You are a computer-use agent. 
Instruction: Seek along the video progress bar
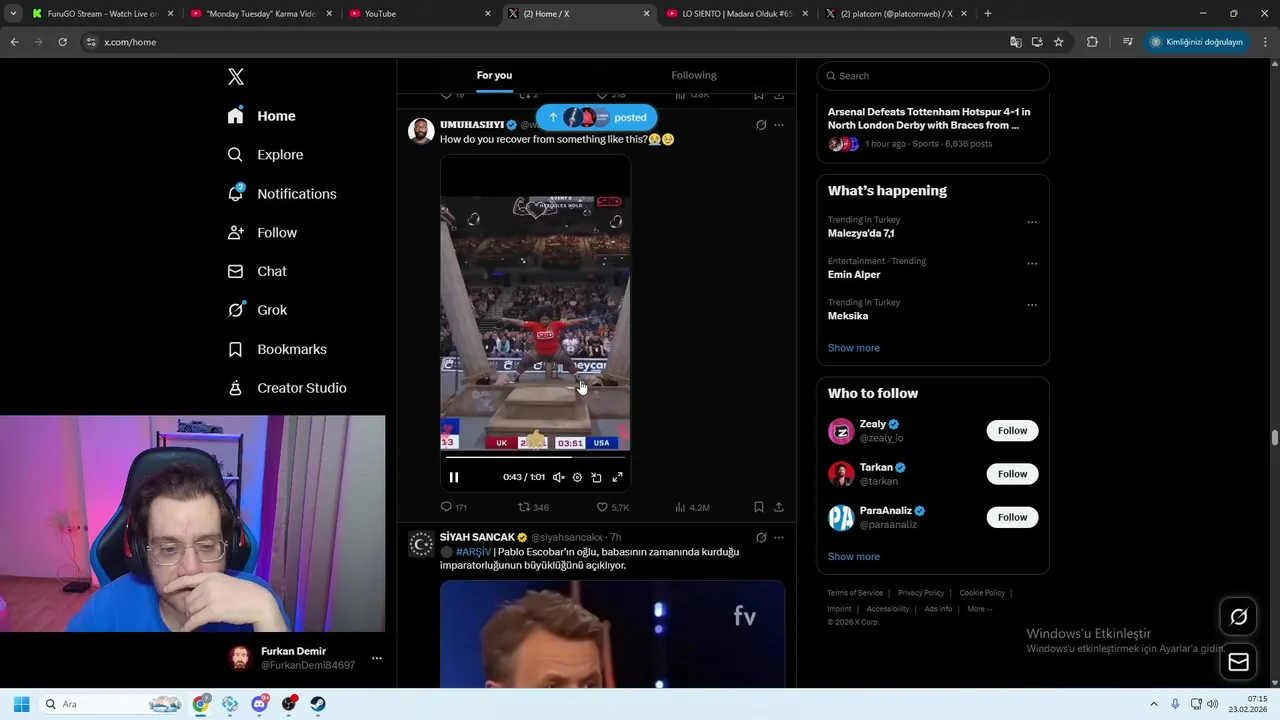coord(535,457)
